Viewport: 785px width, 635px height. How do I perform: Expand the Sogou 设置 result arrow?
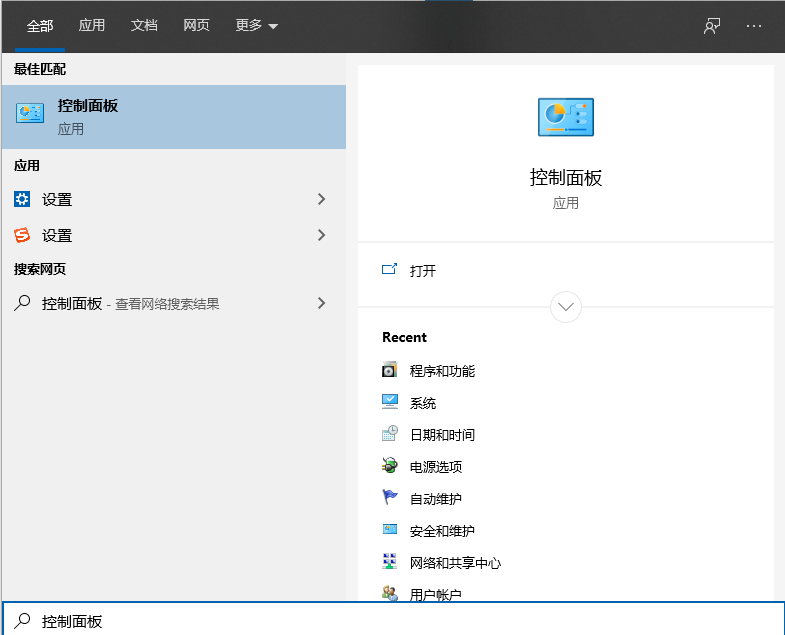tap(321, 235)
